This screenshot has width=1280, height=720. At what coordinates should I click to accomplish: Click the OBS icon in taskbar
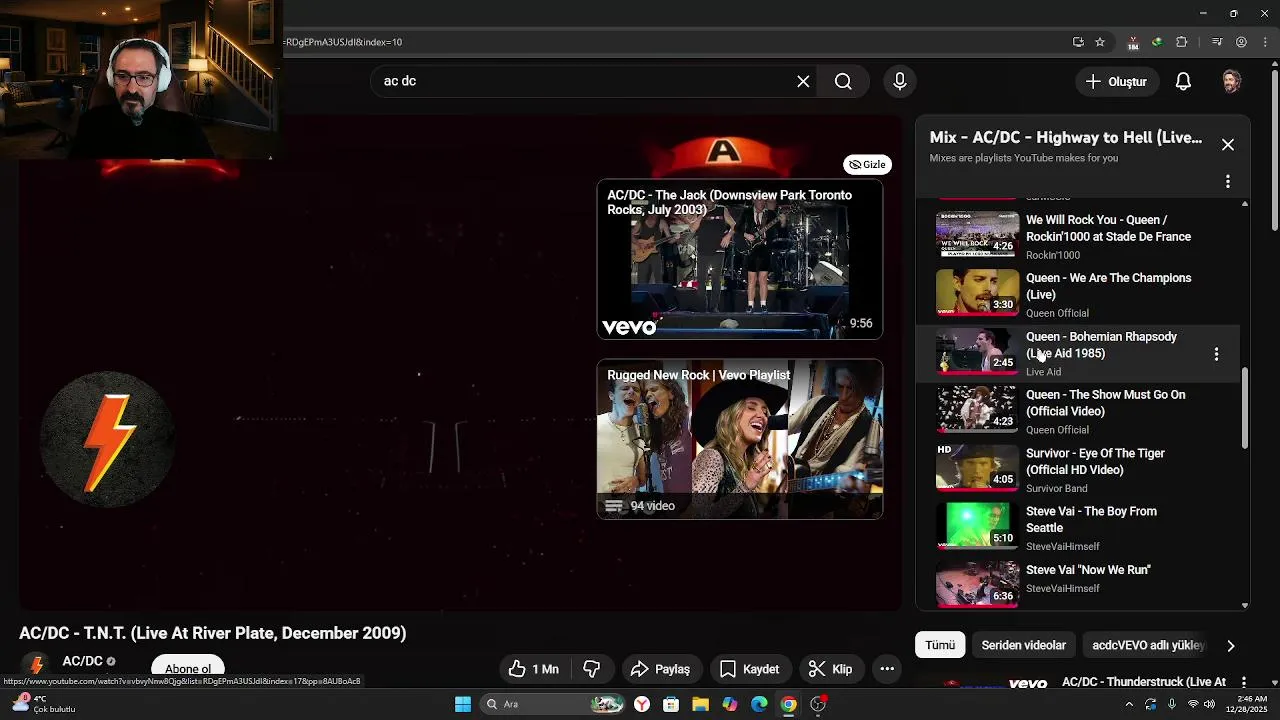tap(818, 704)
